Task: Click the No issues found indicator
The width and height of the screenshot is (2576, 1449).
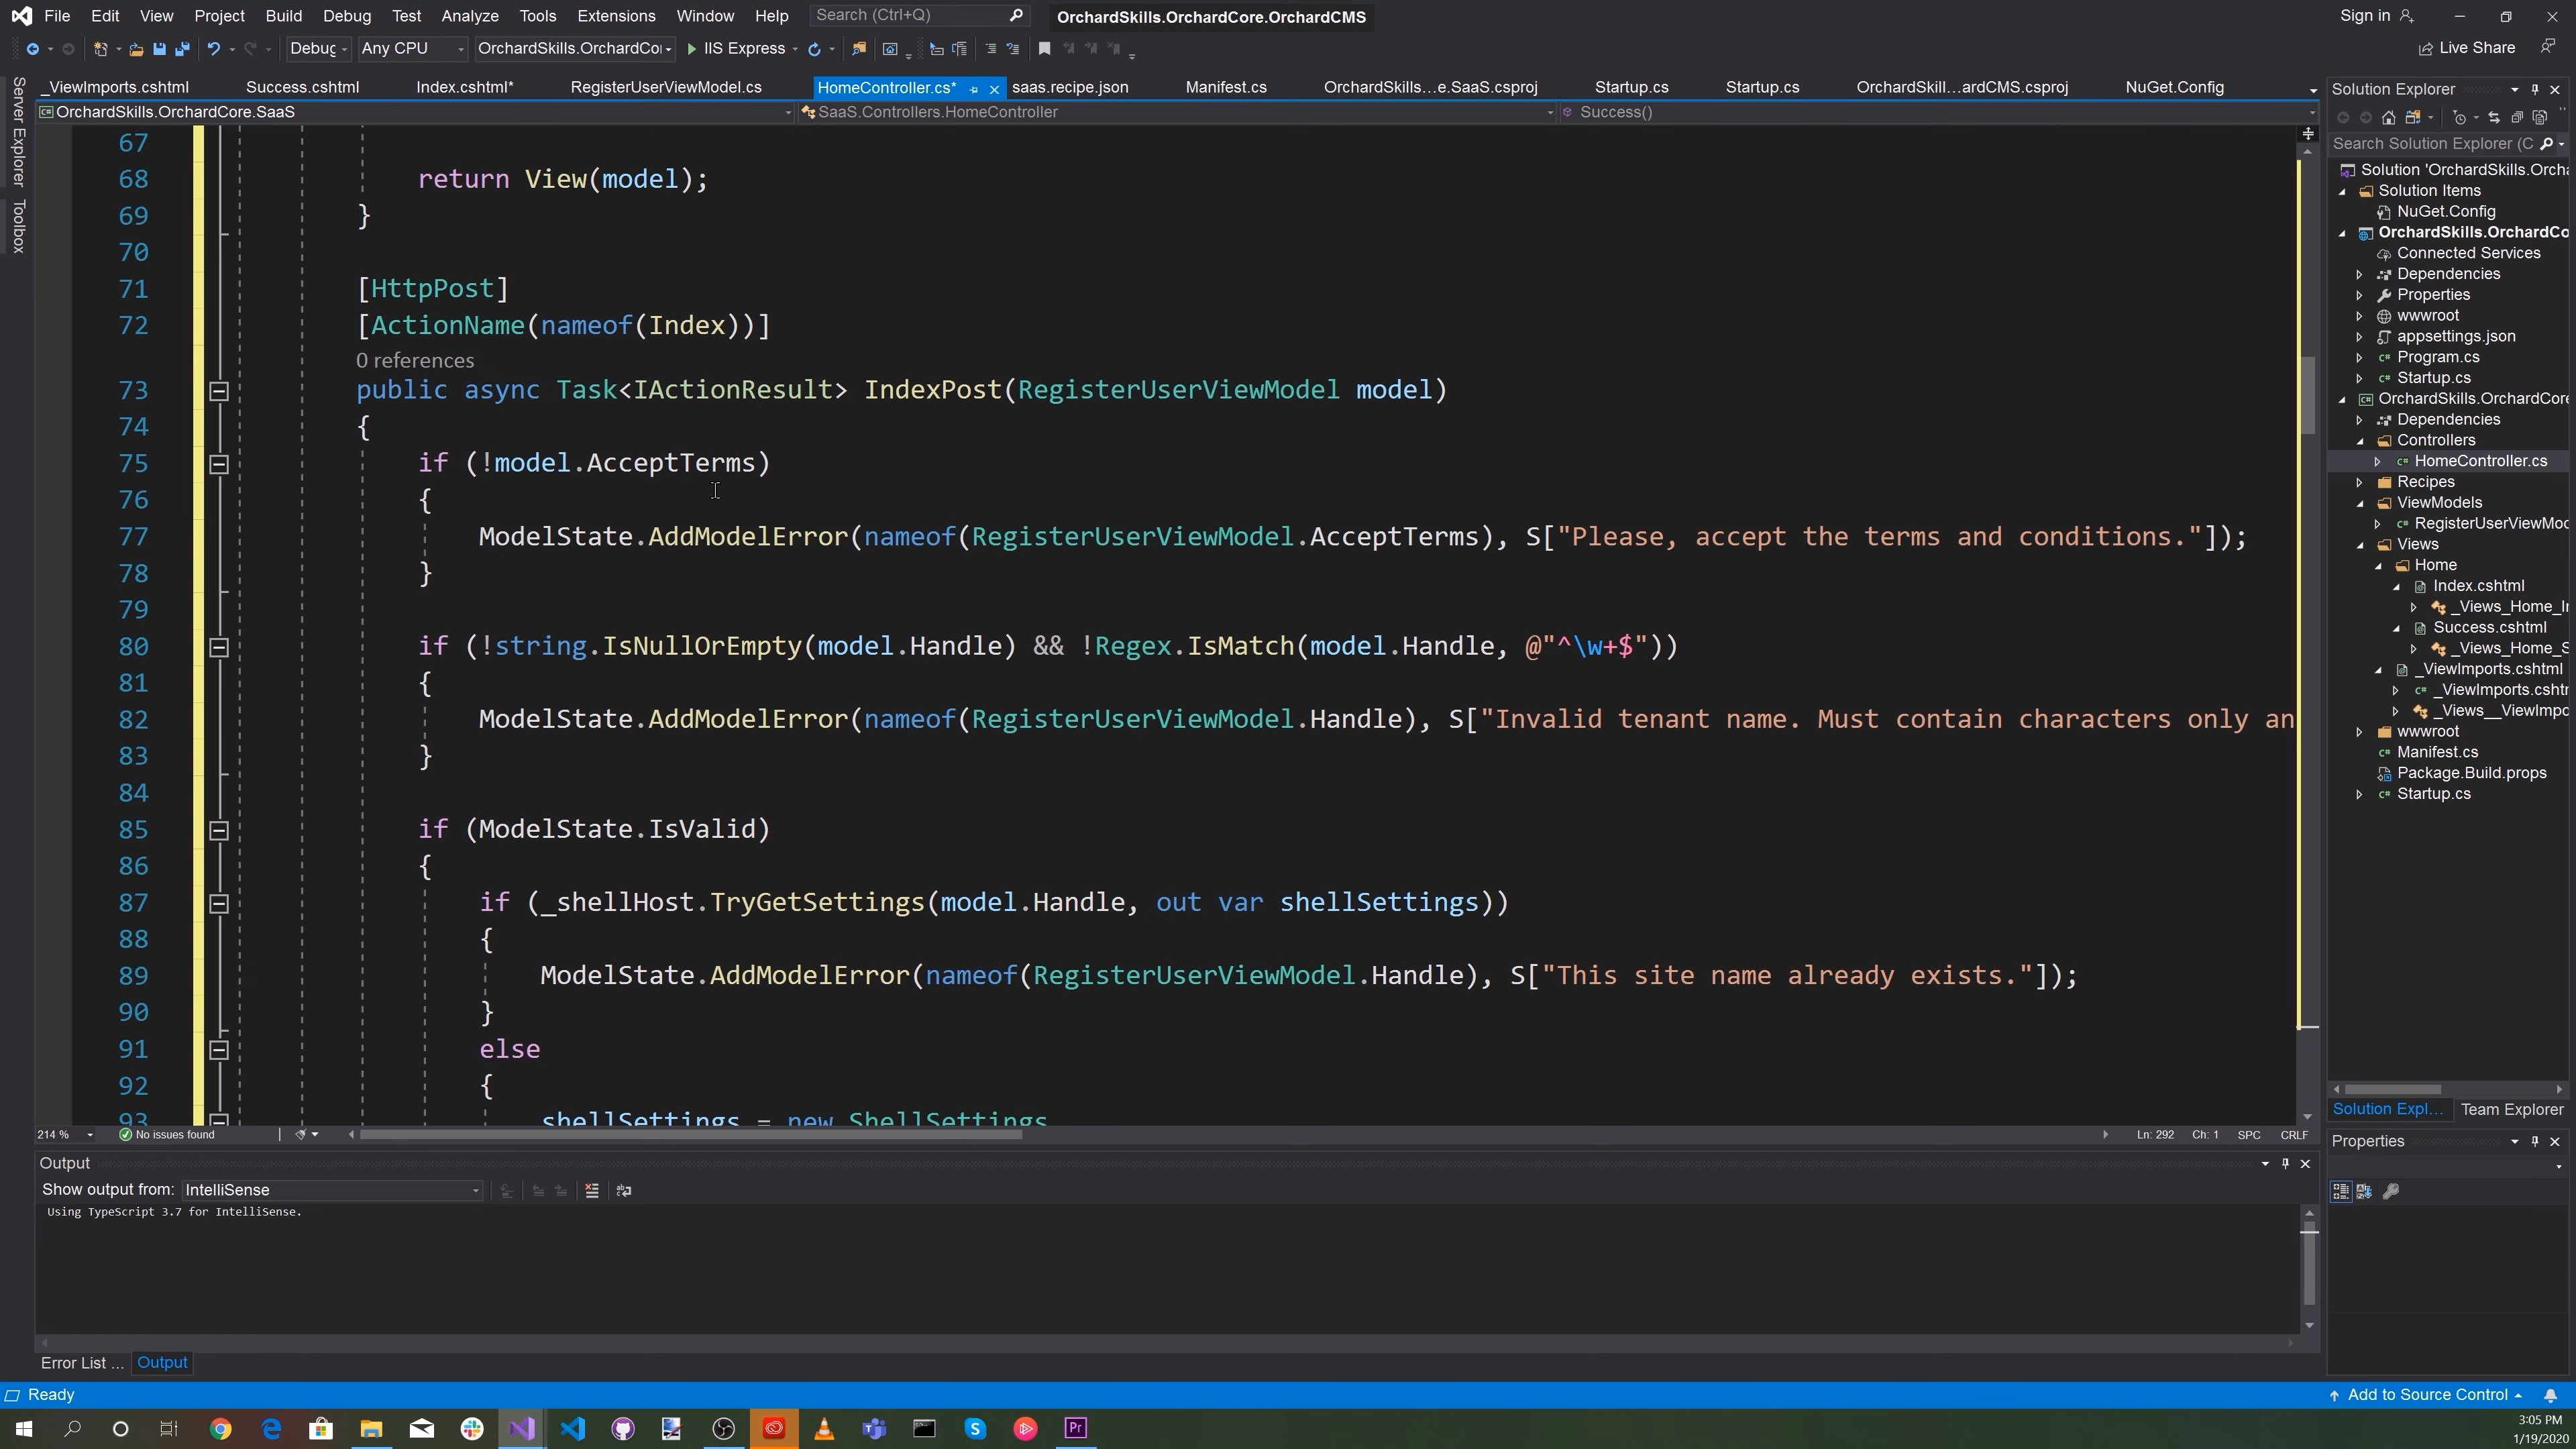Action: [167, 1134]
